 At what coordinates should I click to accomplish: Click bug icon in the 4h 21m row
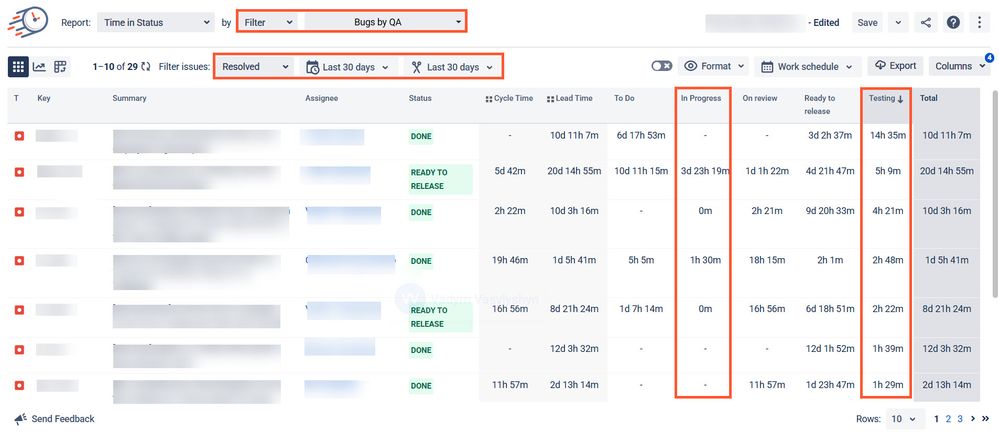[x=19, y=212]
